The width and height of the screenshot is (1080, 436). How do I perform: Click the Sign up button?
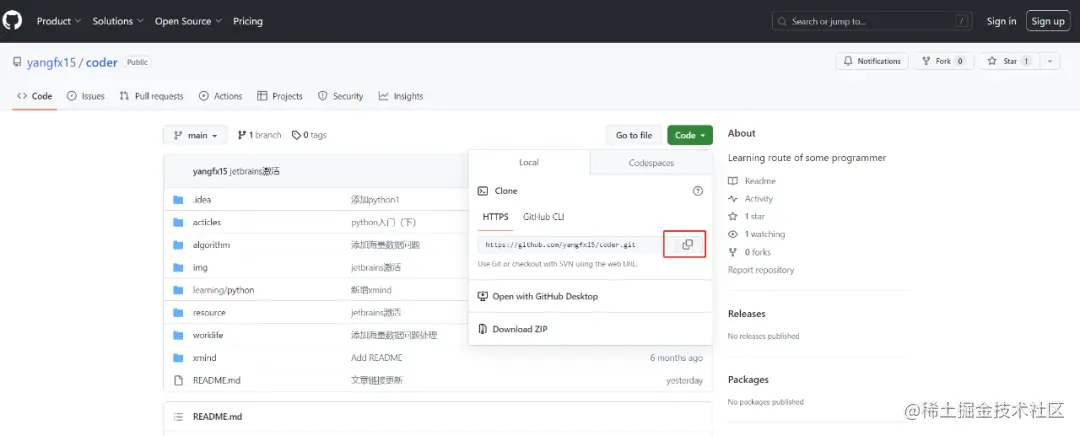click(x=1048, y=21)
